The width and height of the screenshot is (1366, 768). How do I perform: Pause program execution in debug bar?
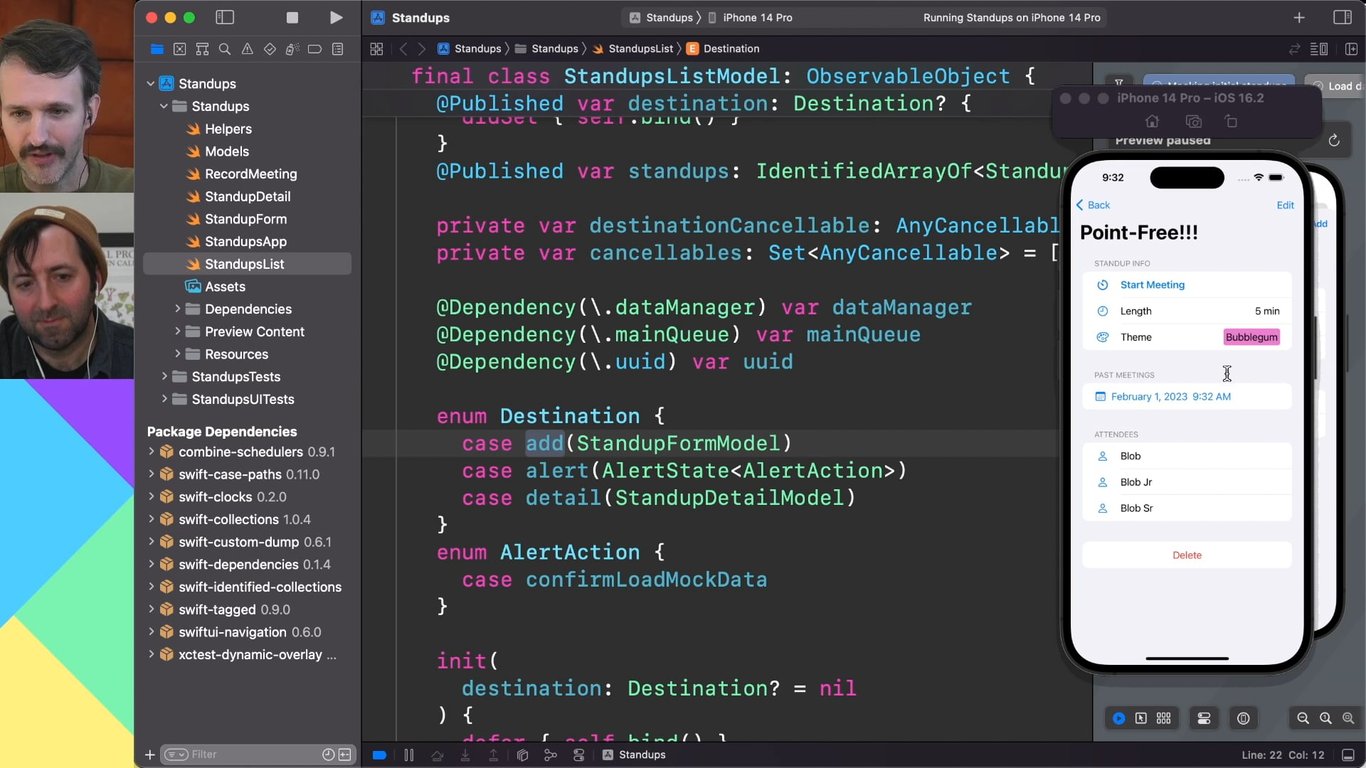pyautogui.click(x=408, y=755)
